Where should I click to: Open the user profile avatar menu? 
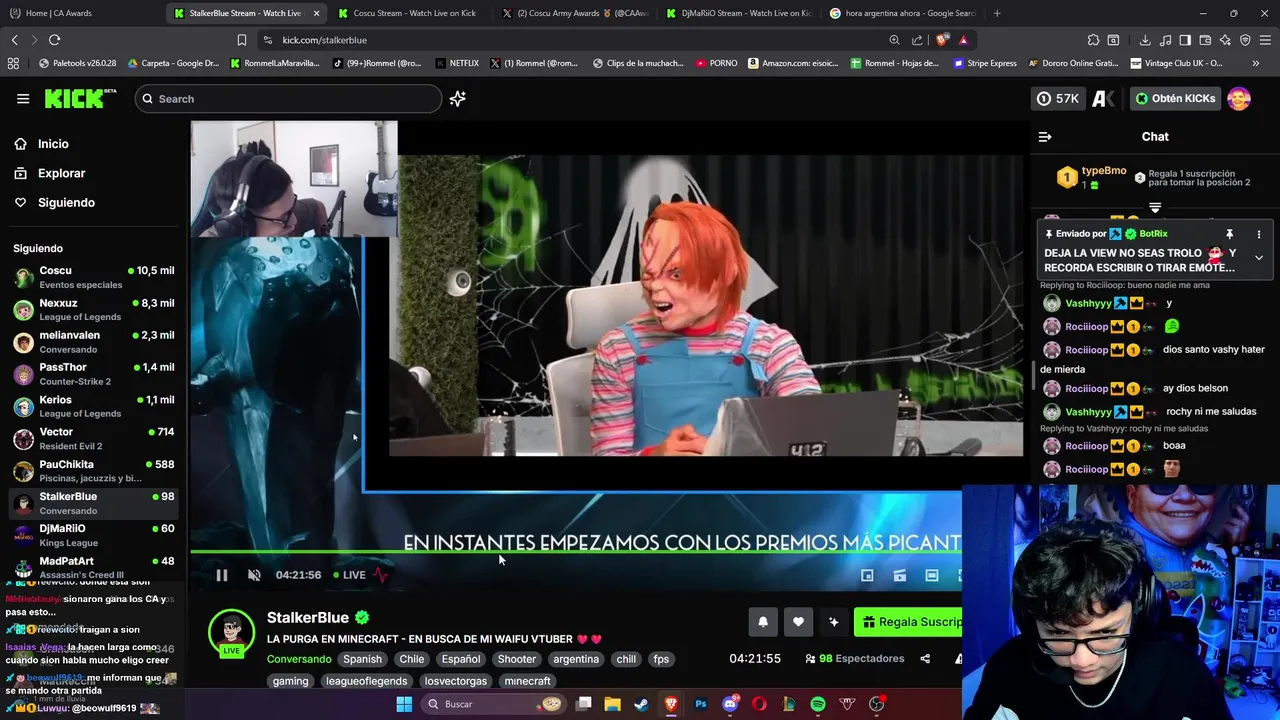(1239, 98)
